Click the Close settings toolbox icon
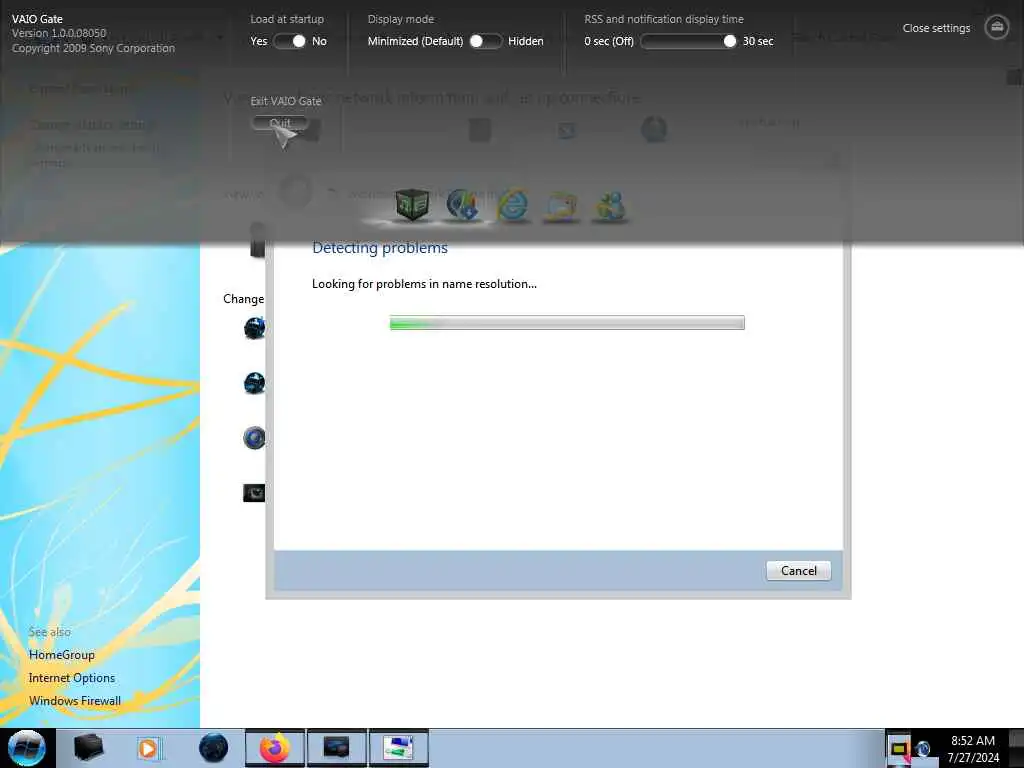Viewport: 1024px width, 768px height. pos(997,27)
